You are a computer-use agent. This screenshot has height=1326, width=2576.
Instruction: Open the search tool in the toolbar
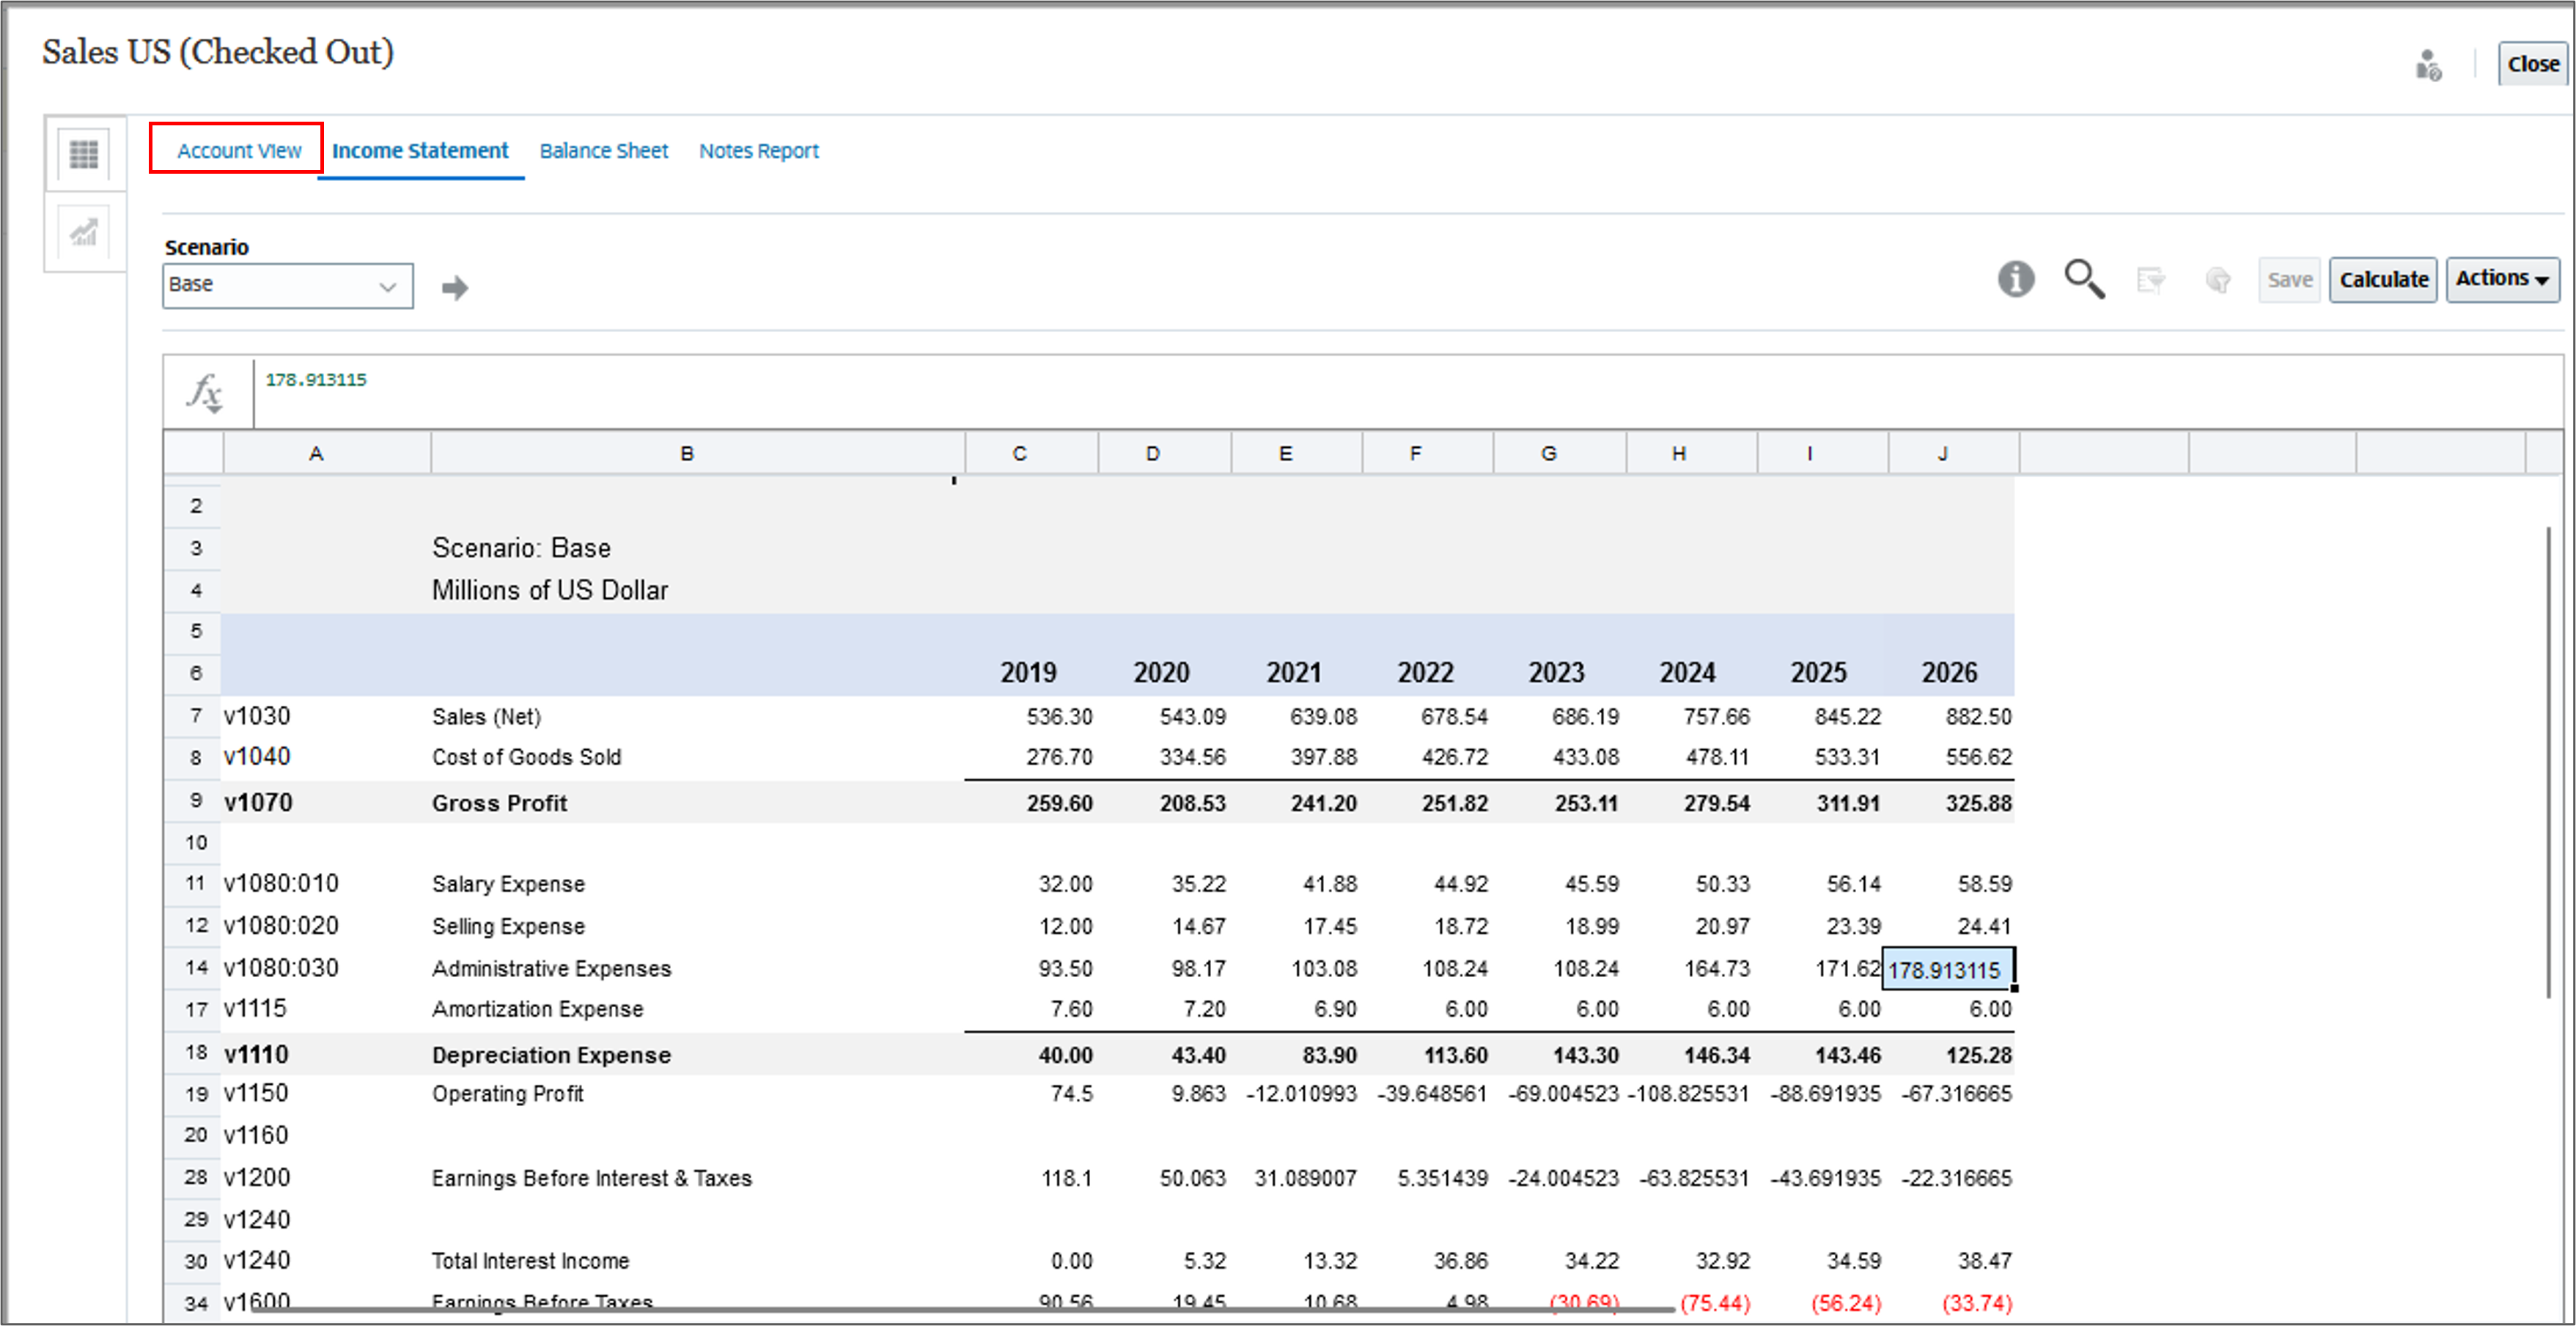[2084, 280]
